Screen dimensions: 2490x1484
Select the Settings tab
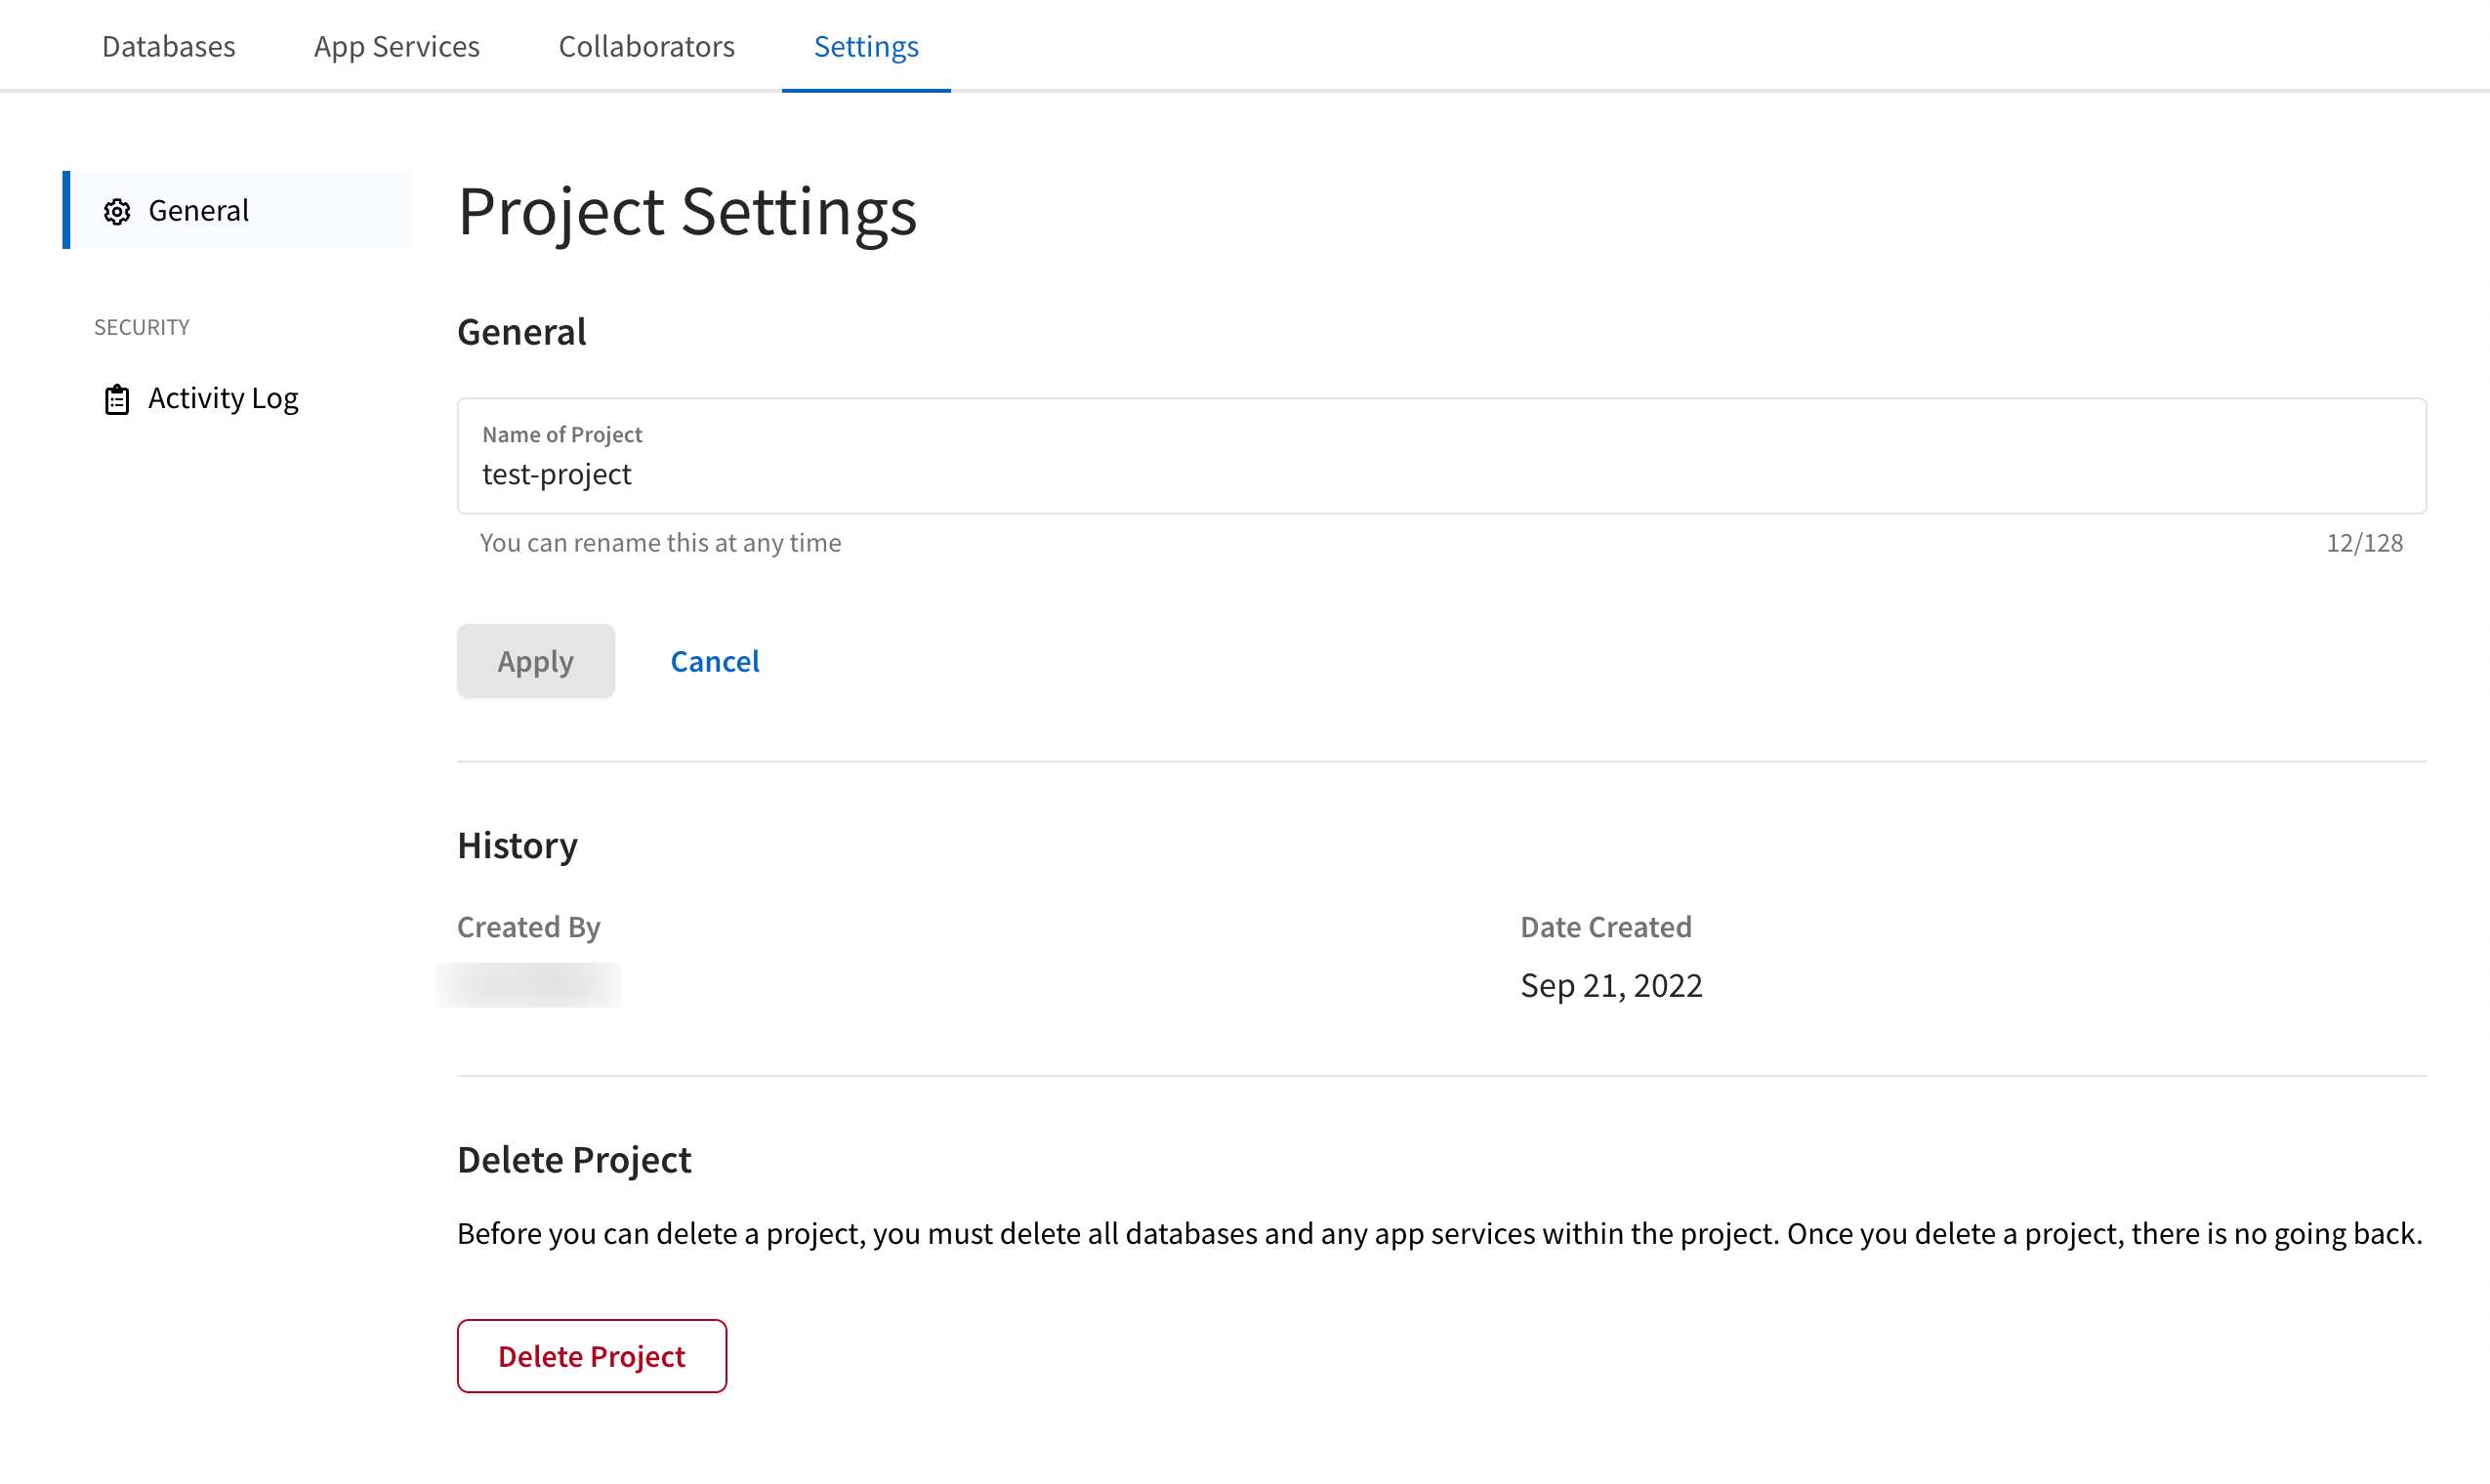(x=865, y=46)
